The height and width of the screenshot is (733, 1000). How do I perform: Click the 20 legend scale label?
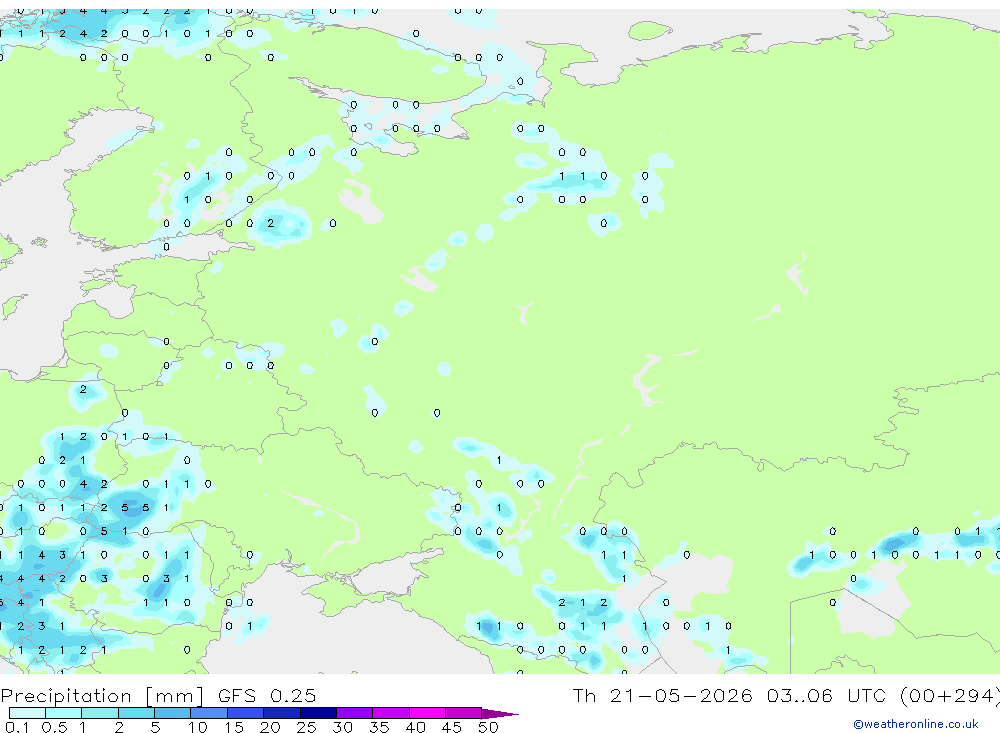(x=270, y=727)
